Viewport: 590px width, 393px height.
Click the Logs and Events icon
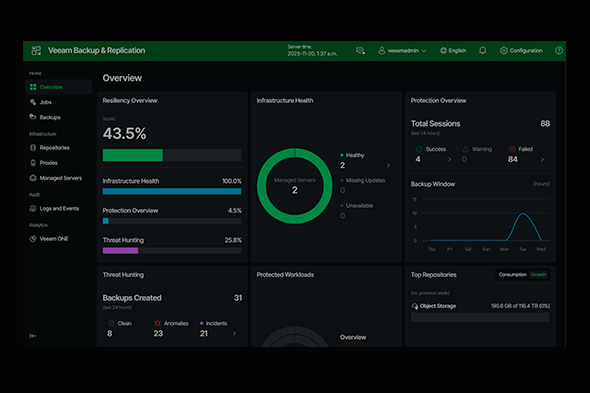coord(33,208)
